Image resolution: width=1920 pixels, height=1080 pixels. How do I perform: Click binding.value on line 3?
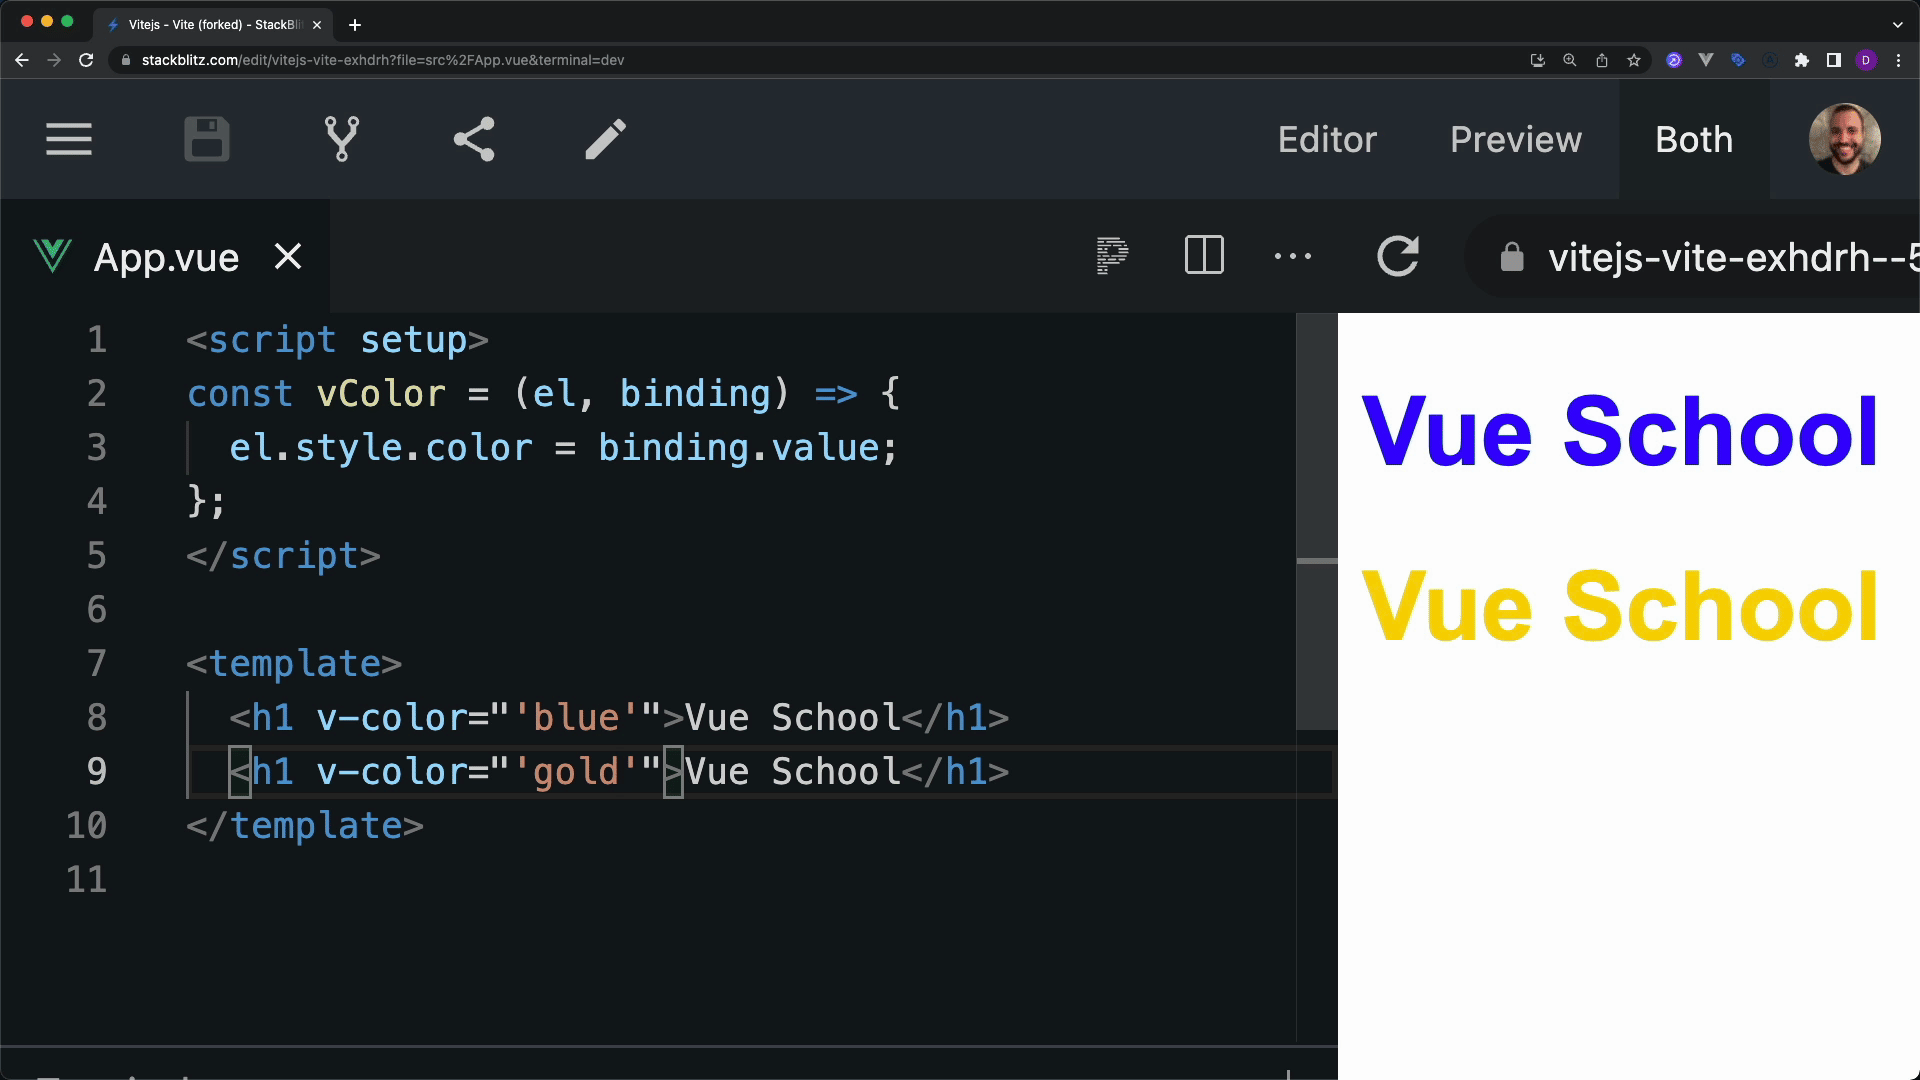[739, 448]
